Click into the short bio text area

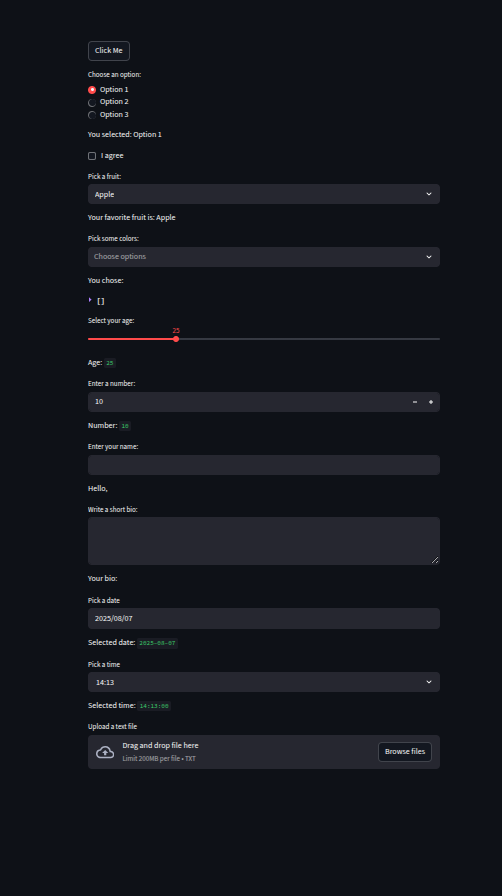(x=264, y=541)
